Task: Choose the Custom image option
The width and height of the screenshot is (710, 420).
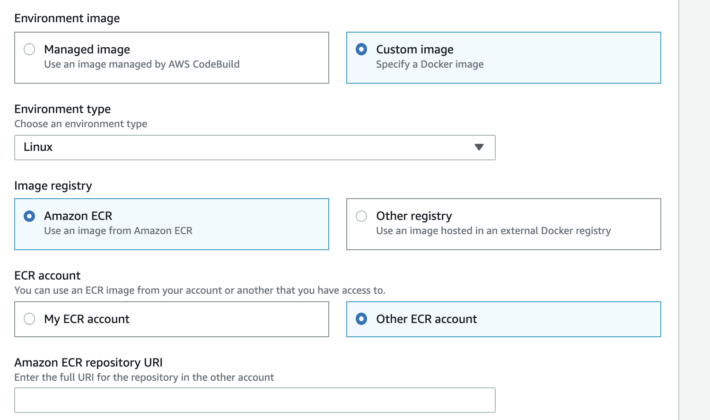Action: point(361,49)
